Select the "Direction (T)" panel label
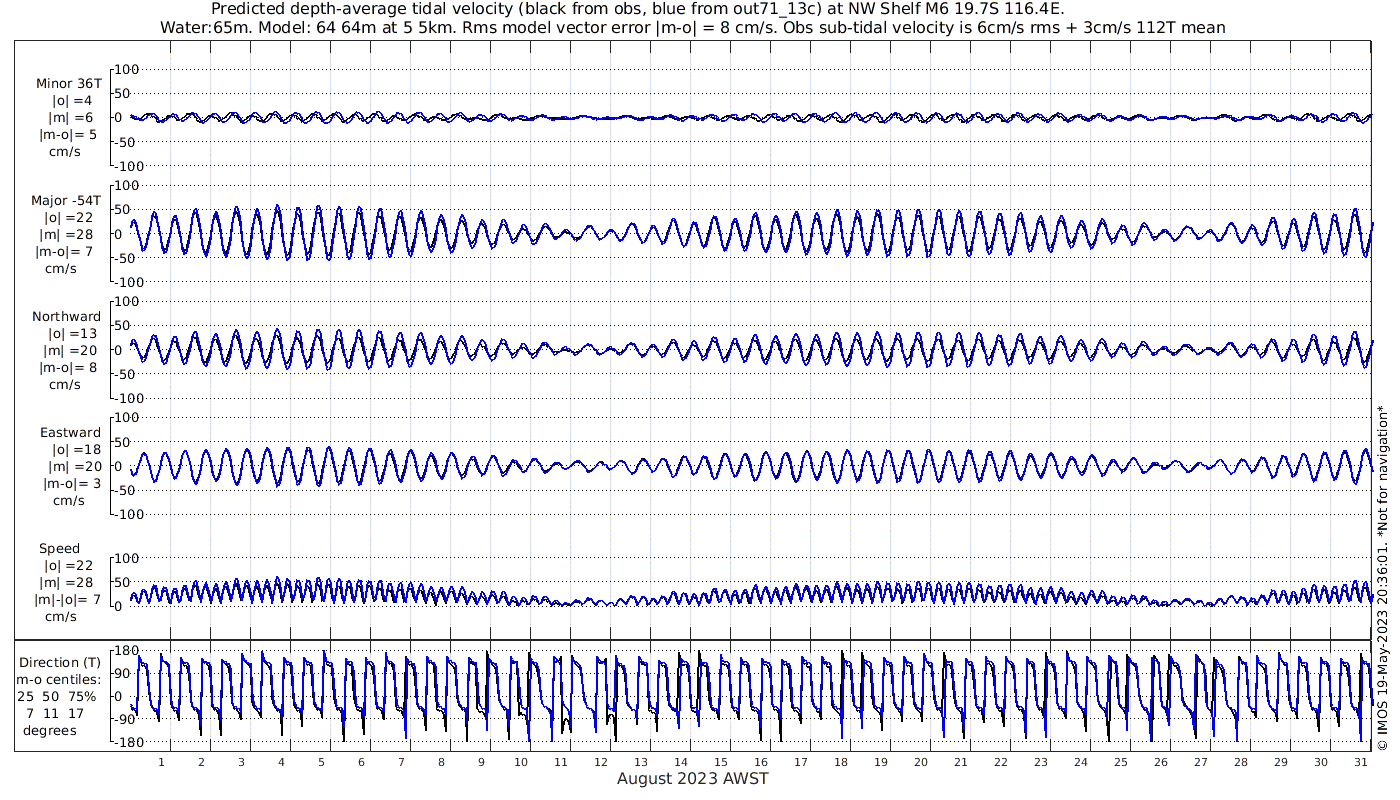 (61, 662)
